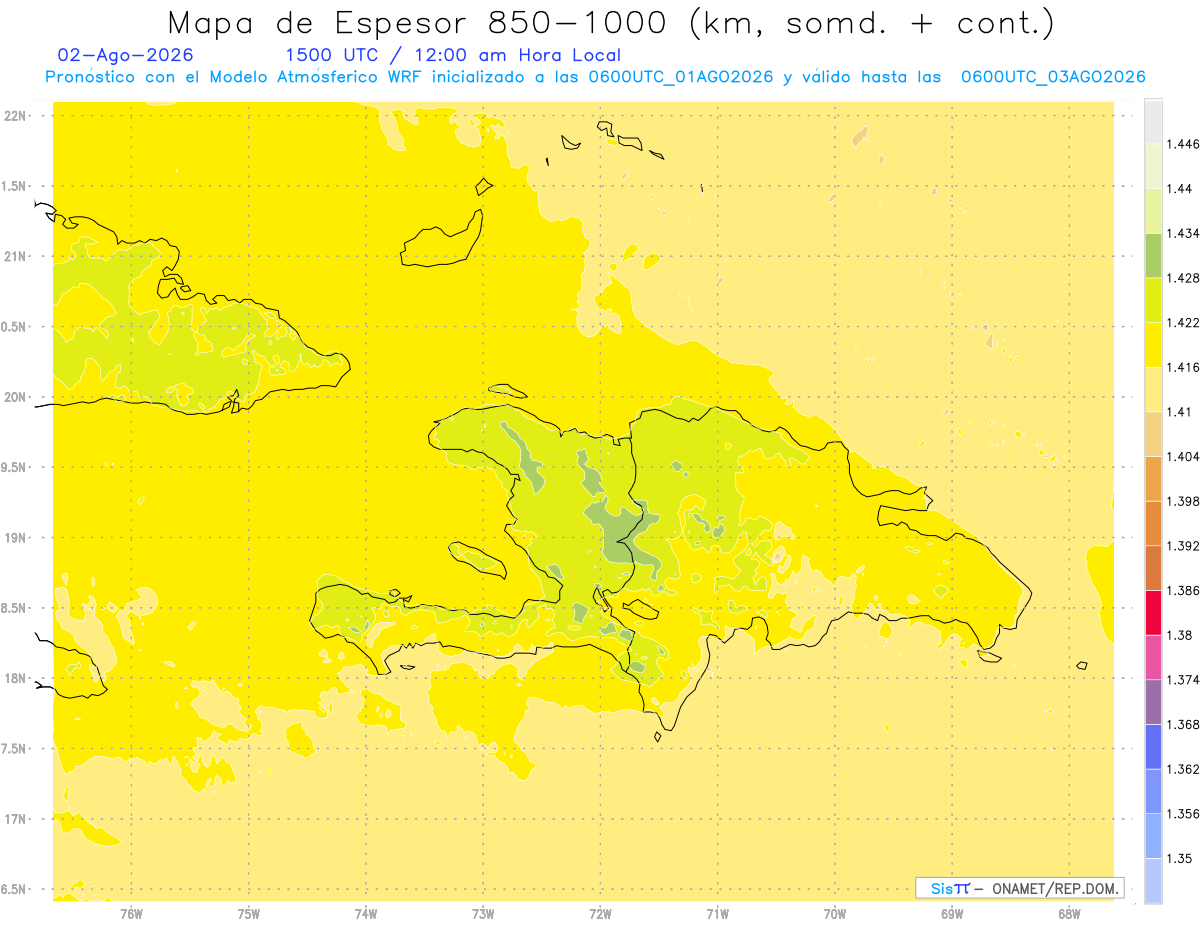Click the '1.404' legend value
The width and height of the screenshot is (1200, 927).
1184,456
